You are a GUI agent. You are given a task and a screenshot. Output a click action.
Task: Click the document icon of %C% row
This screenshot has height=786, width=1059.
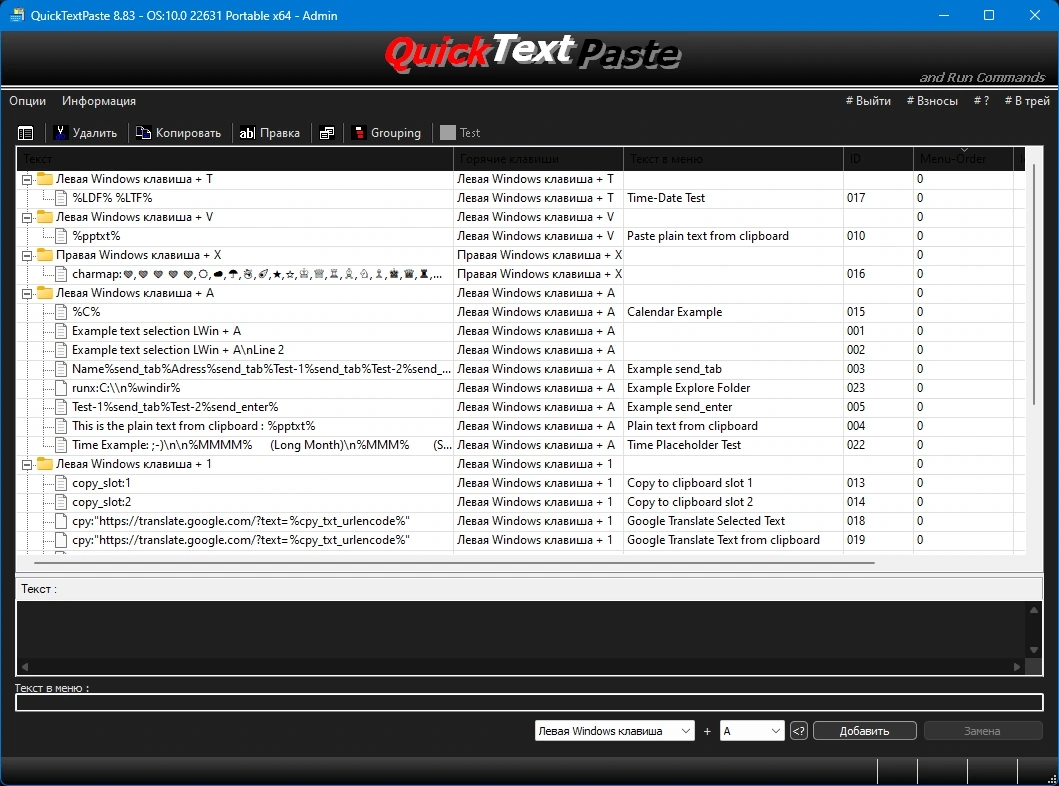(61, 312)
